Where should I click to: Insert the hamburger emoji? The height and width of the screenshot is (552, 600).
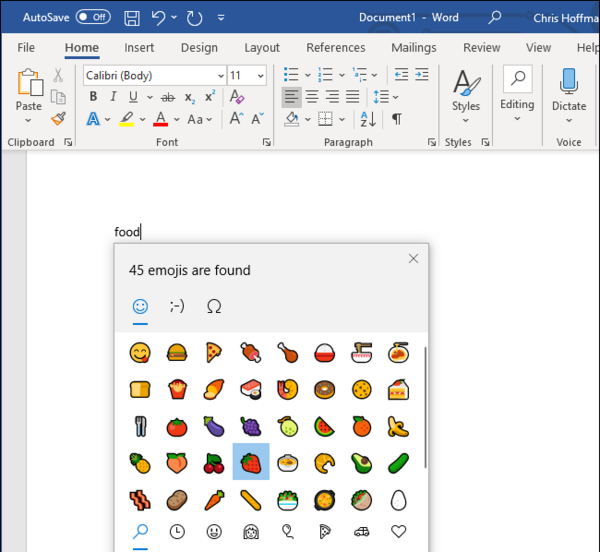coord(177,352)
